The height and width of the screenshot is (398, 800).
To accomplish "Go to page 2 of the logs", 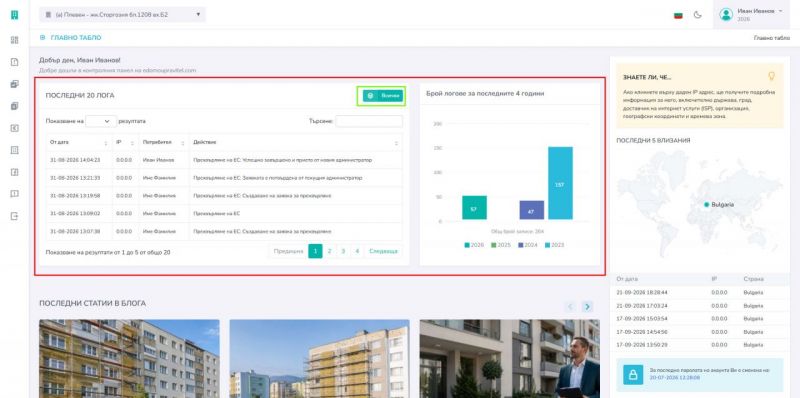I will point(330,251).
